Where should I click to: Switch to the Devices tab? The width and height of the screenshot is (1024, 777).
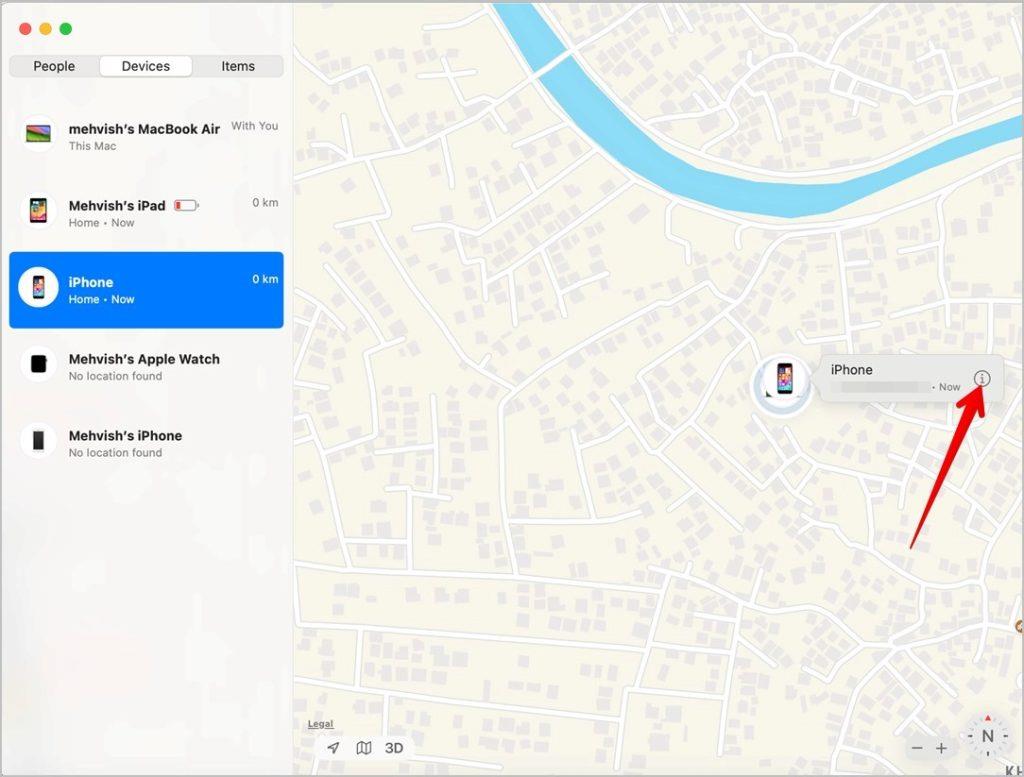(x=146, y=66)
